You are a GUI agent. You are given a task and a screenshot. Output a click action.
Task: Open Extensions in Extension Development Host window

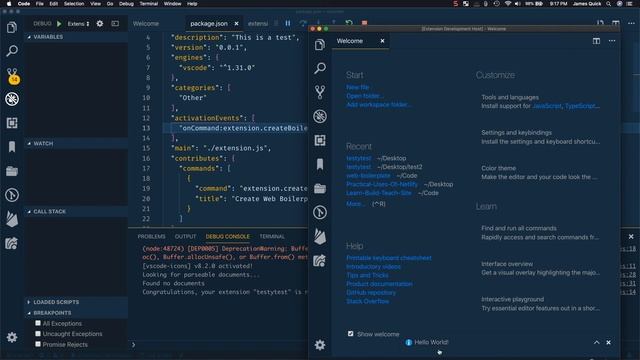coord(320,140)
